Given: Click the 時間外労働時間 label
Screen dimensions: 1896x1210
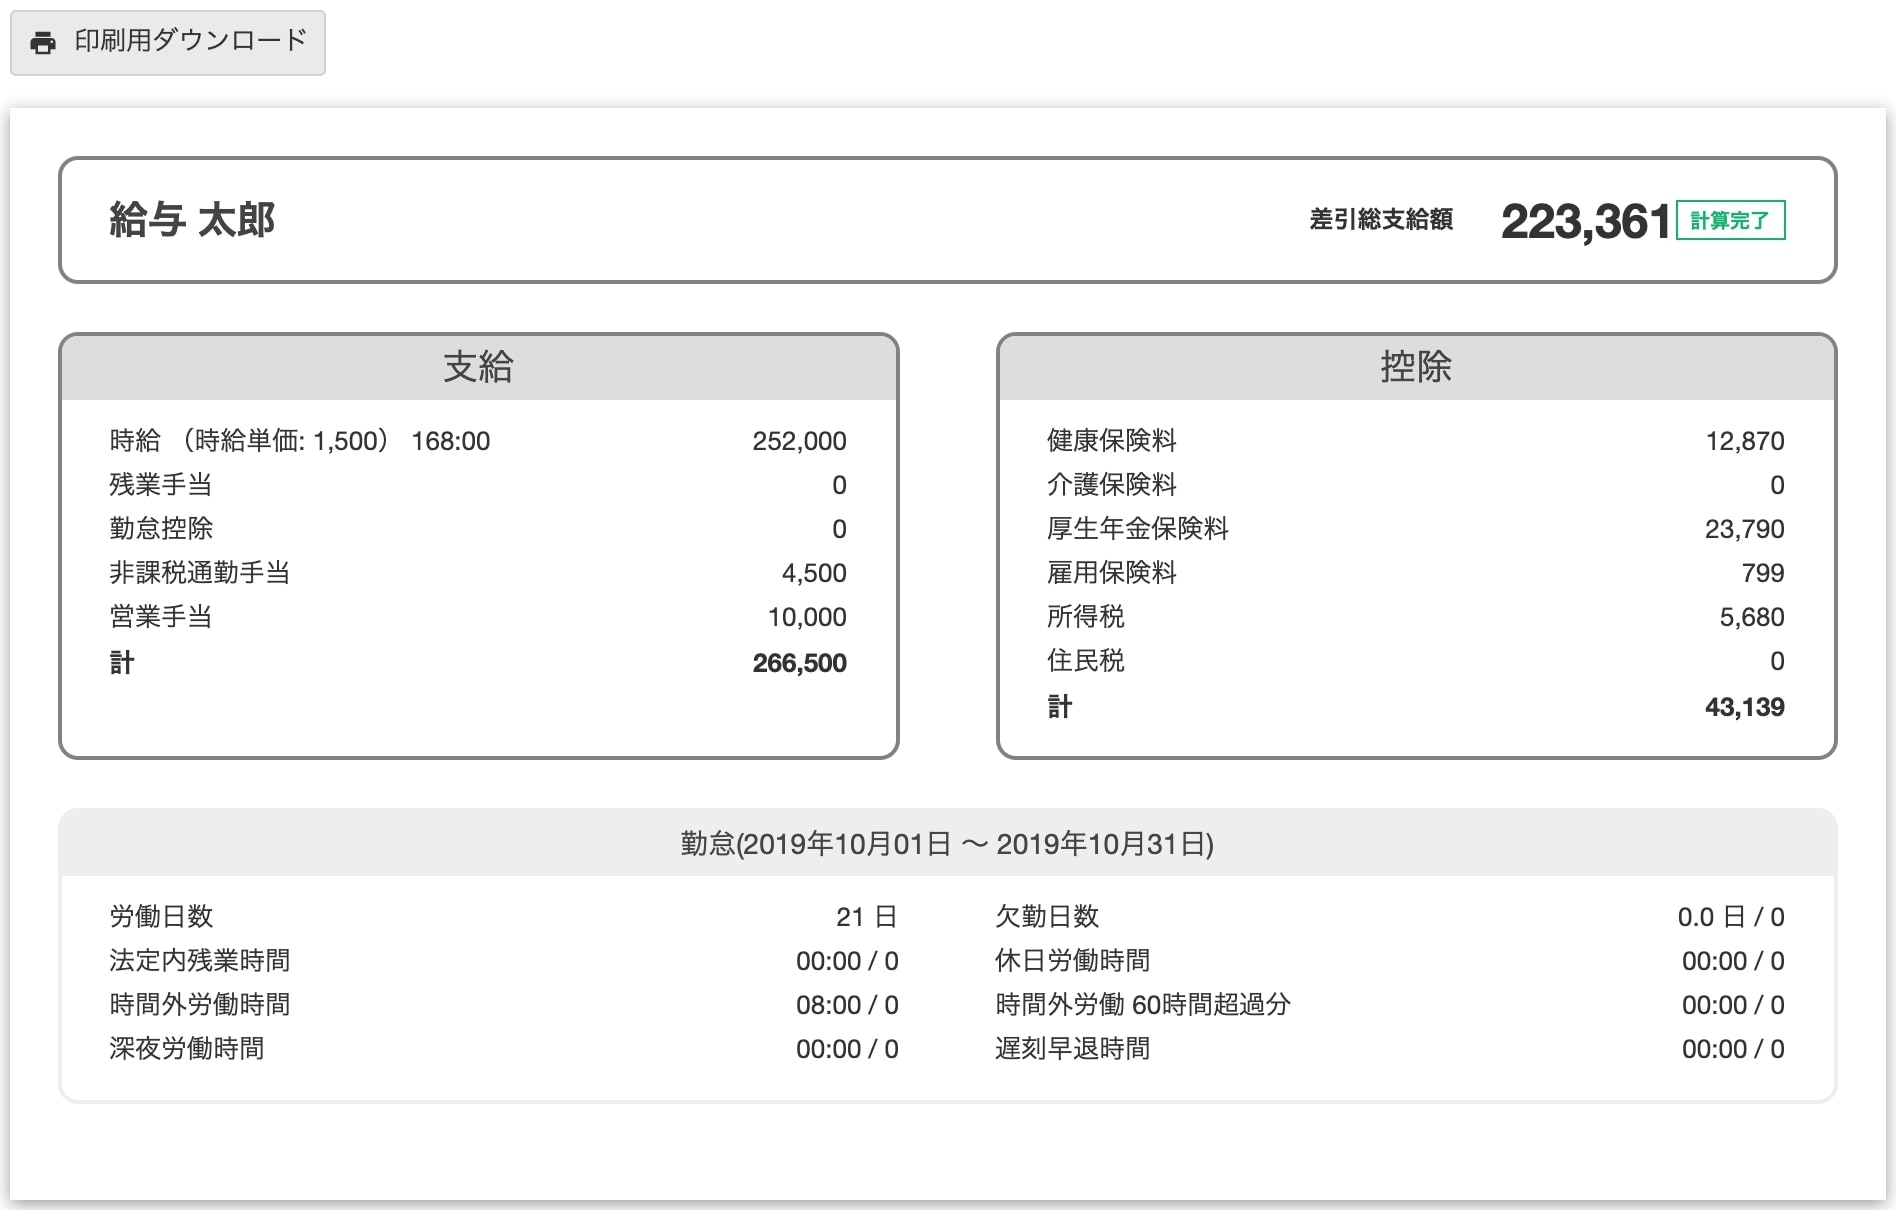Looking at the screenshot, I should [200, 1005].
